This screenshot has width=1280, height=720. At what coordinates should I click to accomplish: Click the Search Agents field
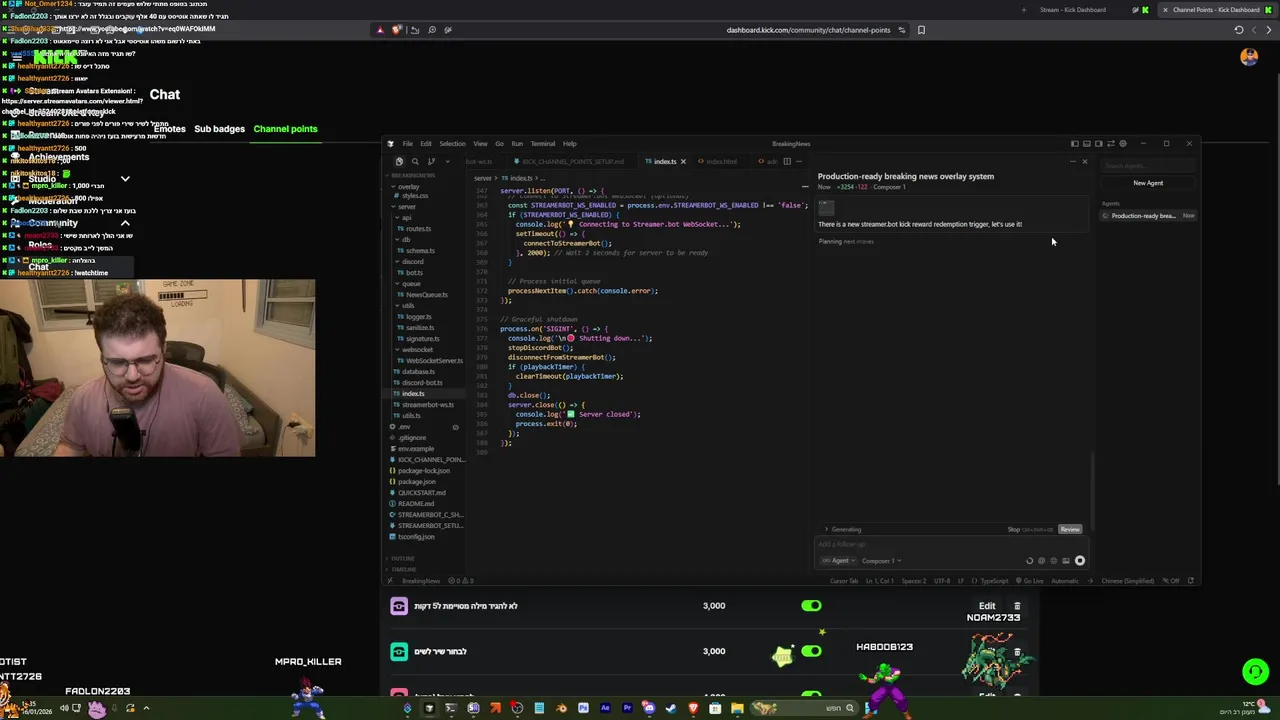pos(1148,166)
